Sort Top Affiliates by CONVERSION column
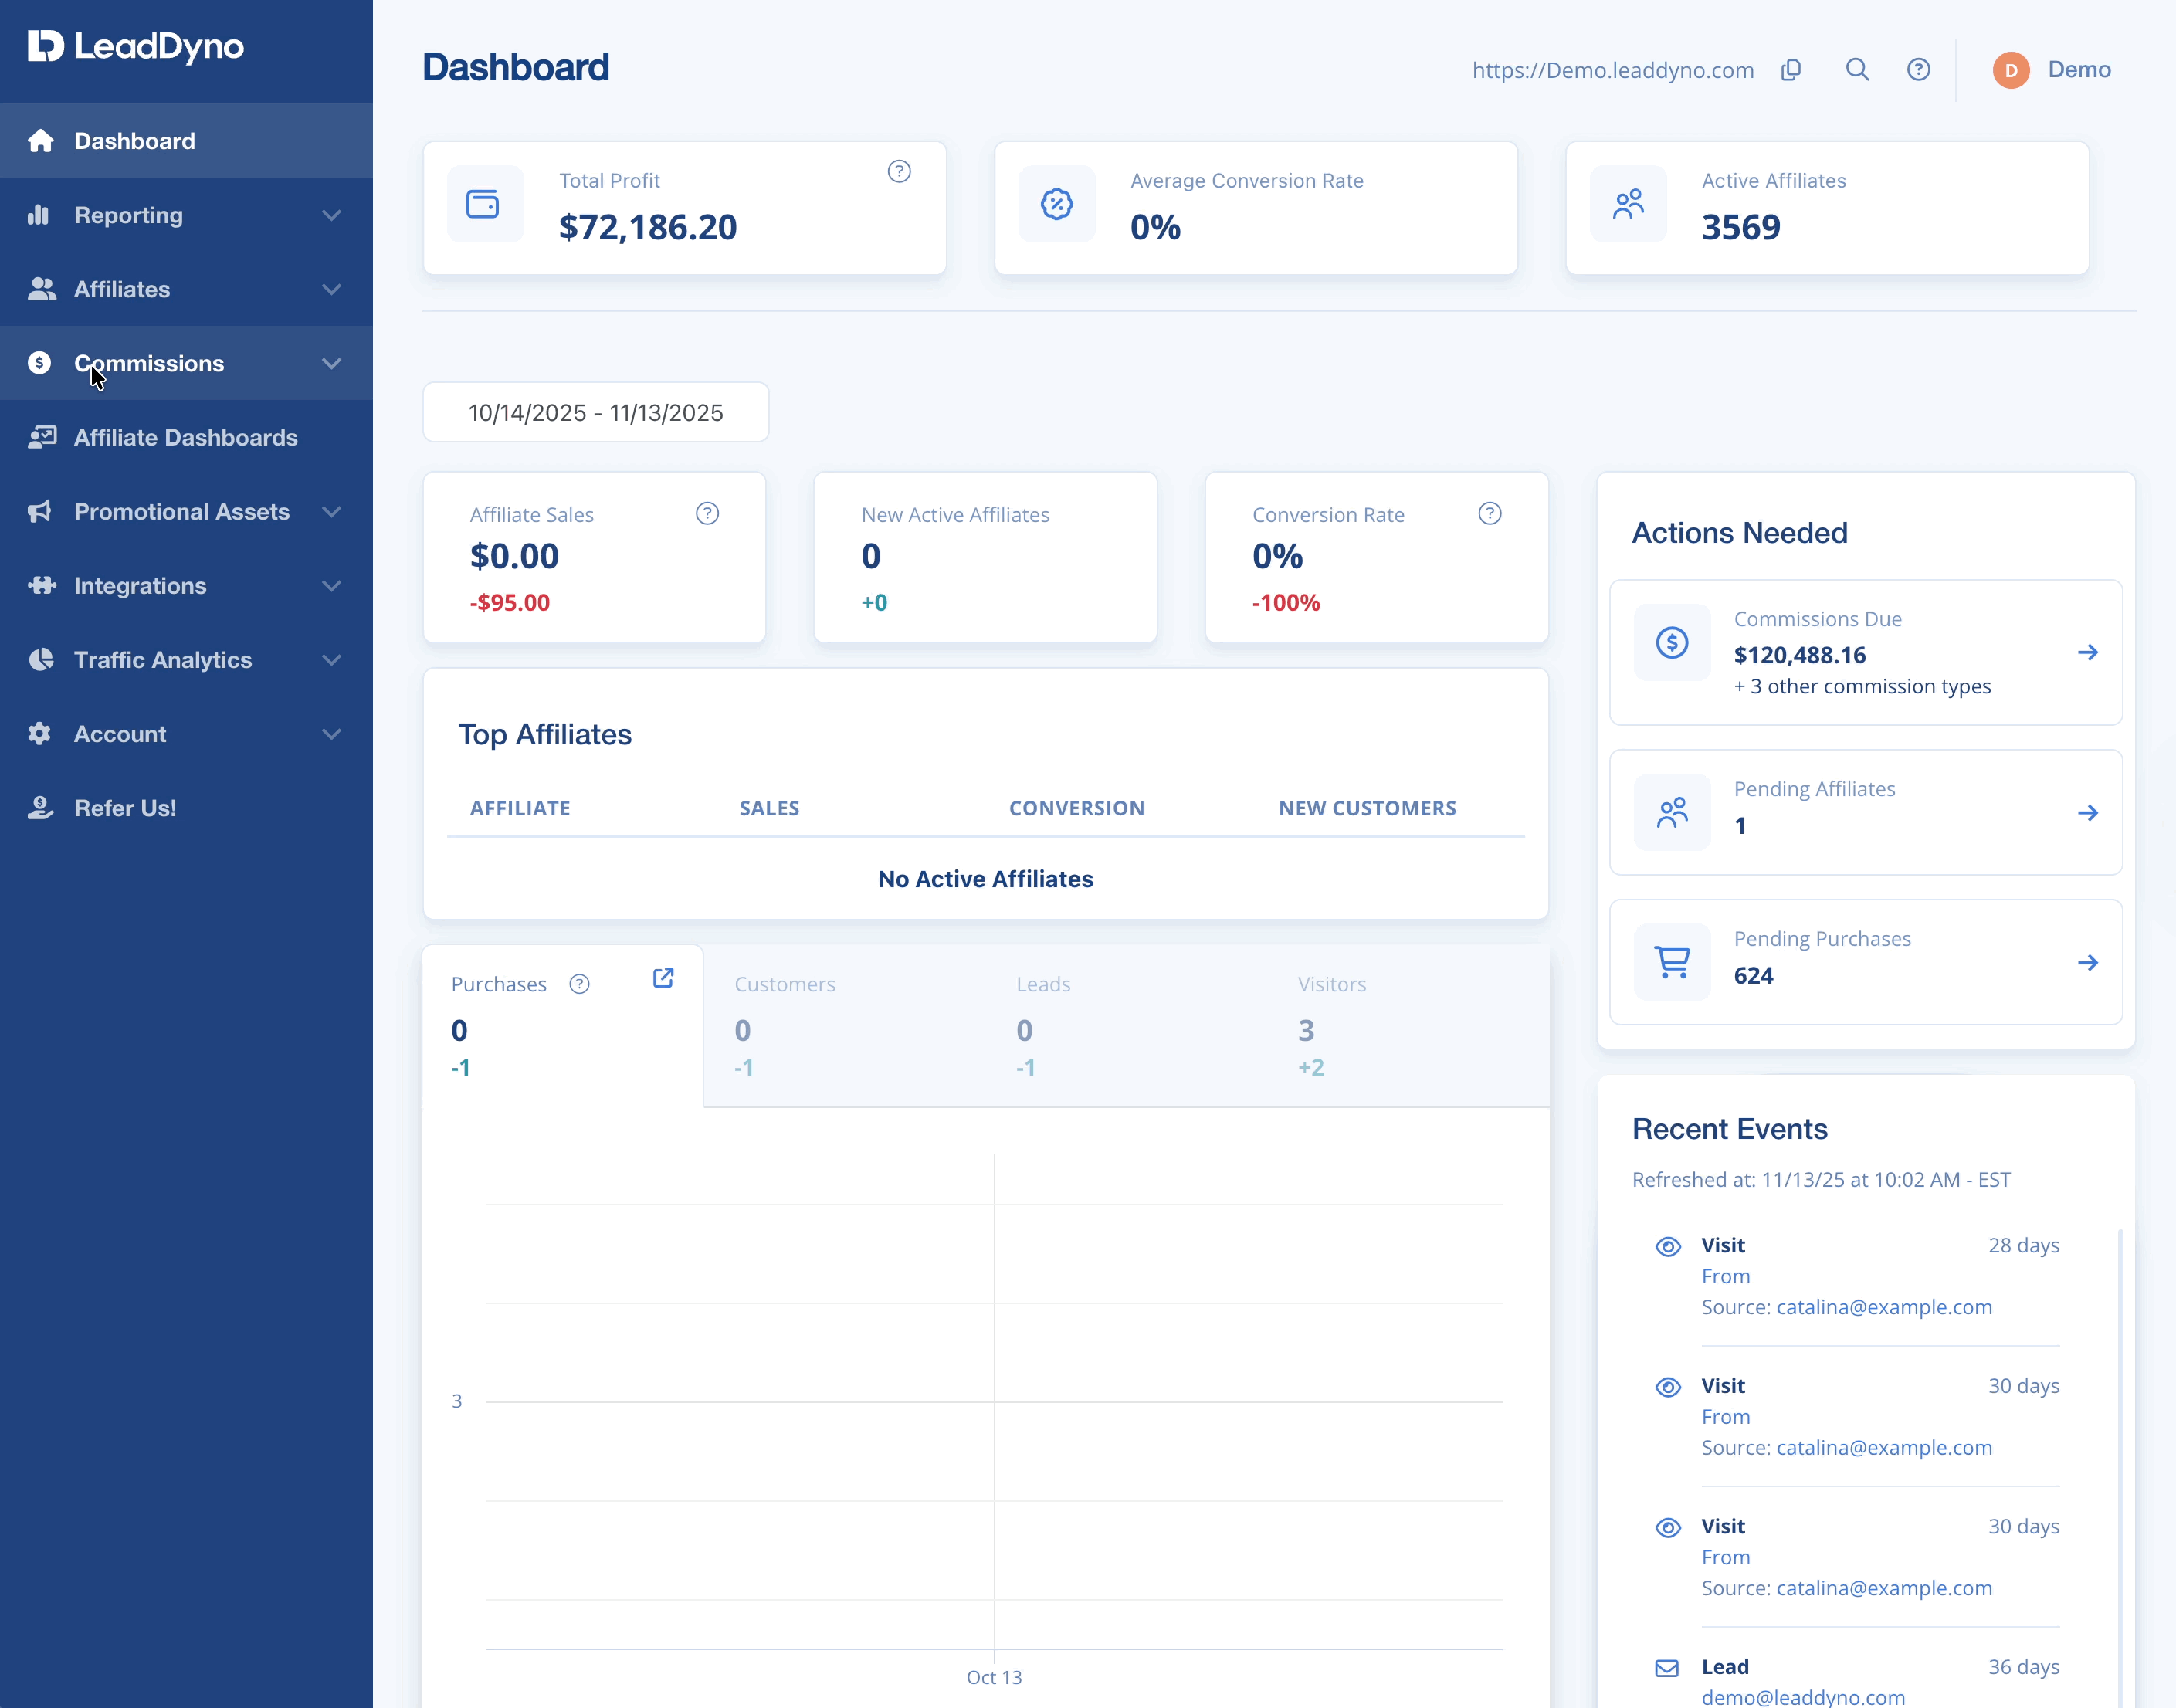The height and width of the screenshot is (1708, 2176). 1077,808
